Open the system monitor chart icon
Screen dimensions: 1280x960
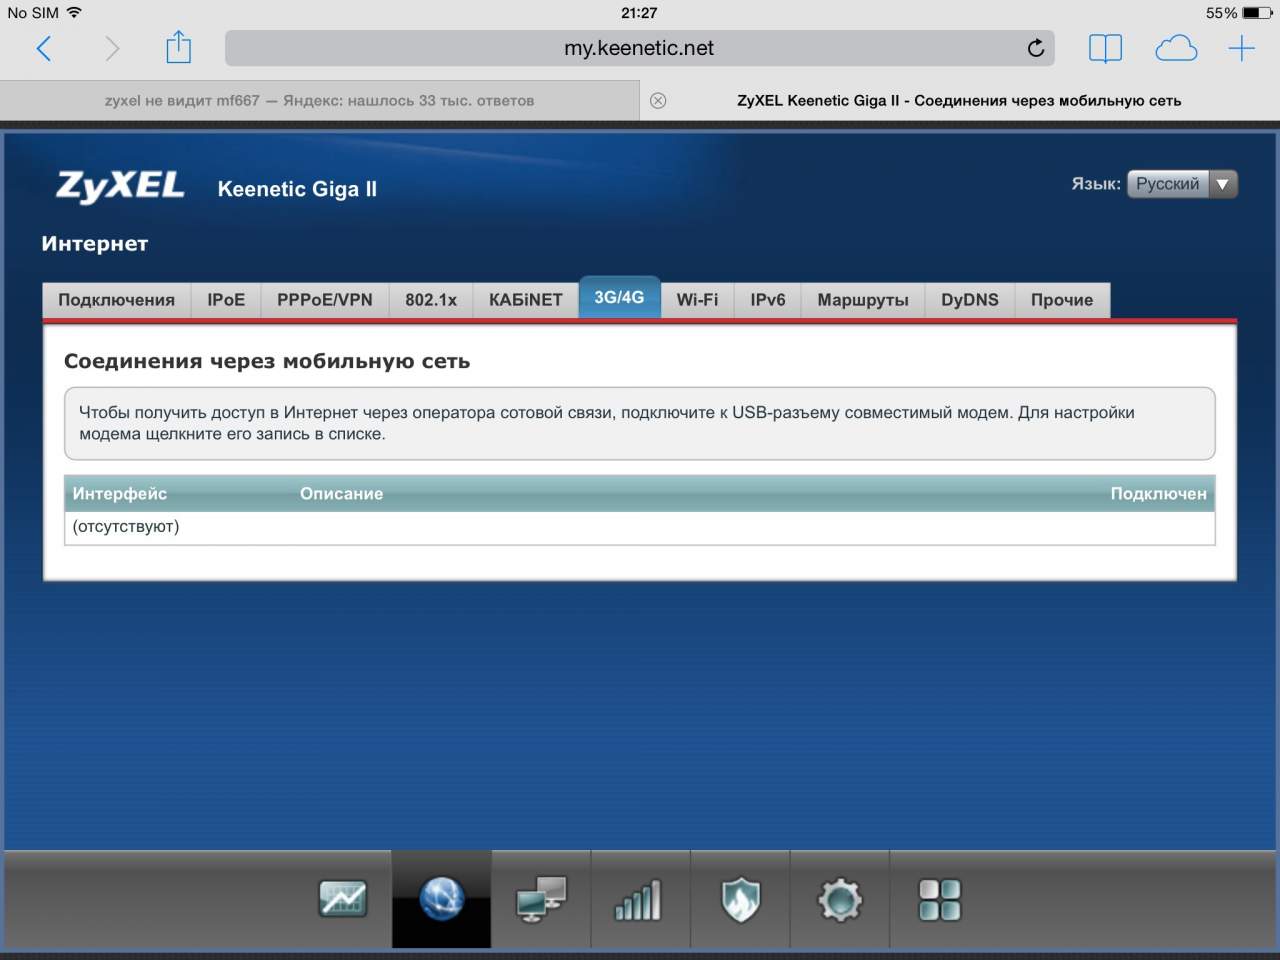[x=342, y=899]
